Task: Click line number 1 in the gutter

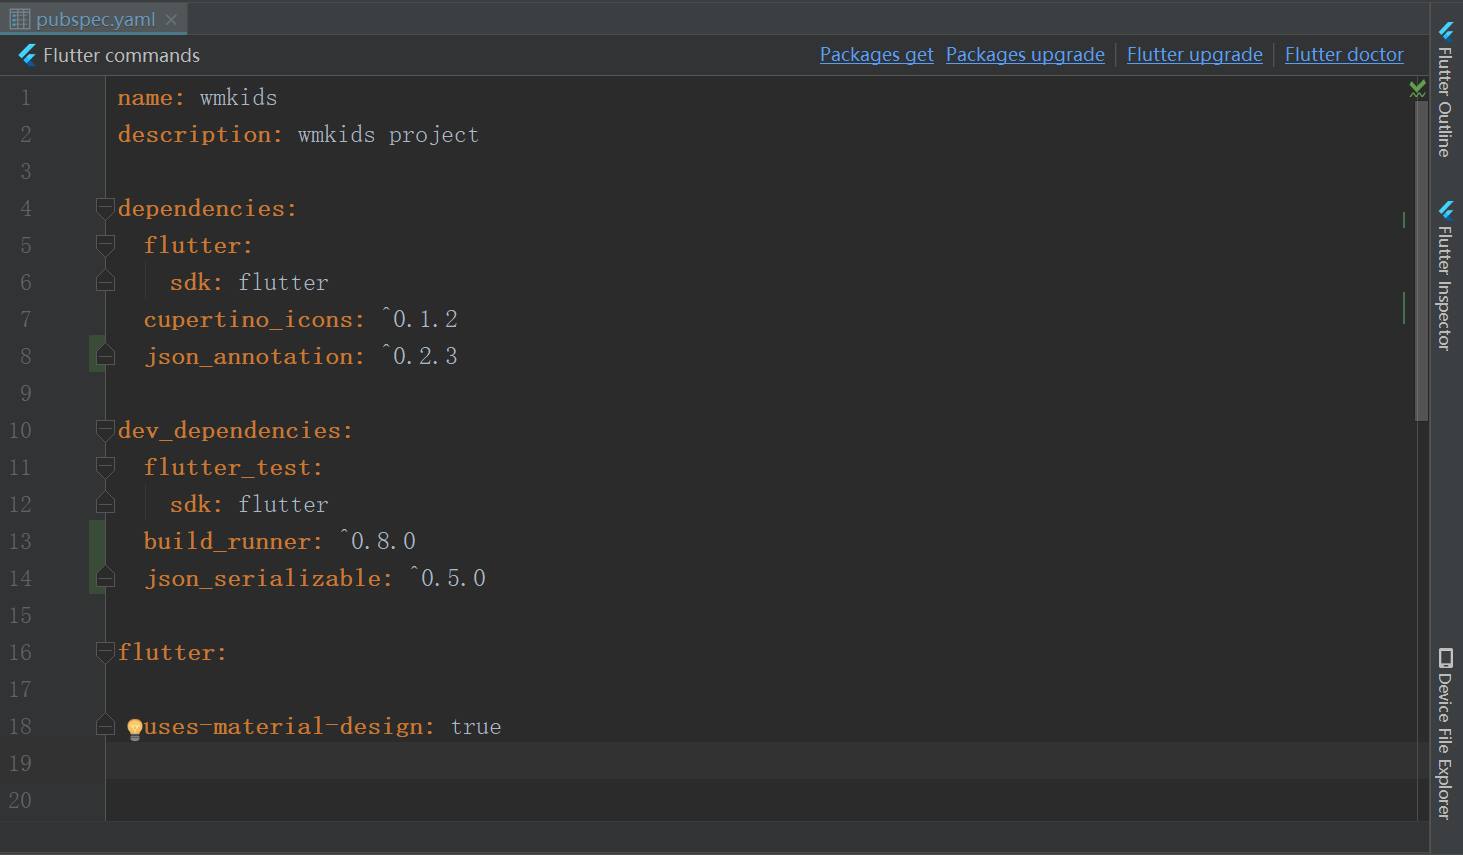Action: pyautogui.click(x=26, y=98)
